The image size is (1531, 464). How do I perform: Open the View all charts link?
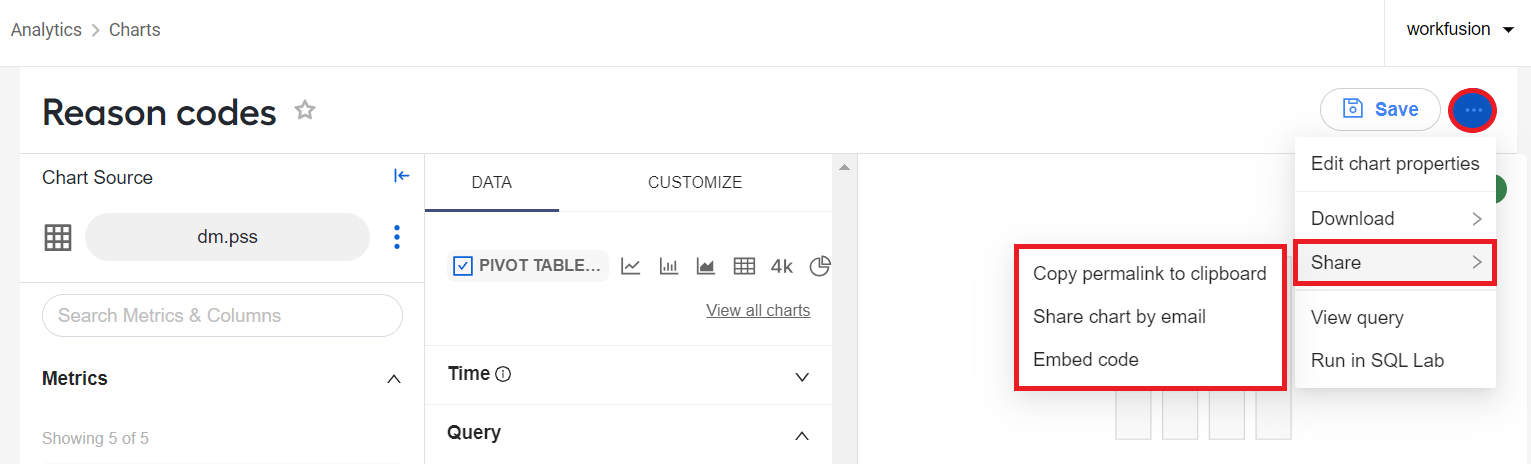[758, 310]
